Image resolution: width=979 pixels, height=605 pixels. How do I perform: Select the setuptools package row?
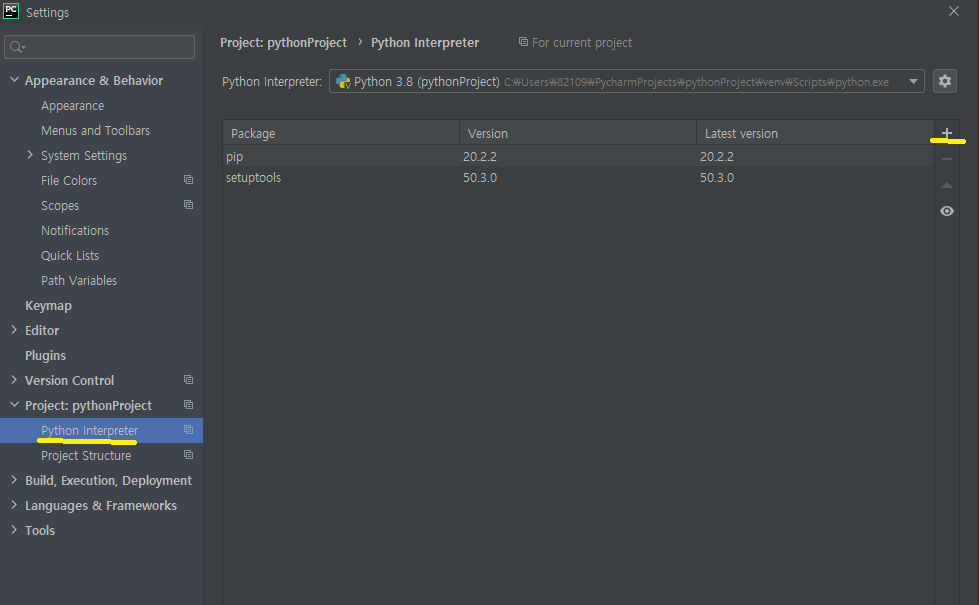[578, 177]
